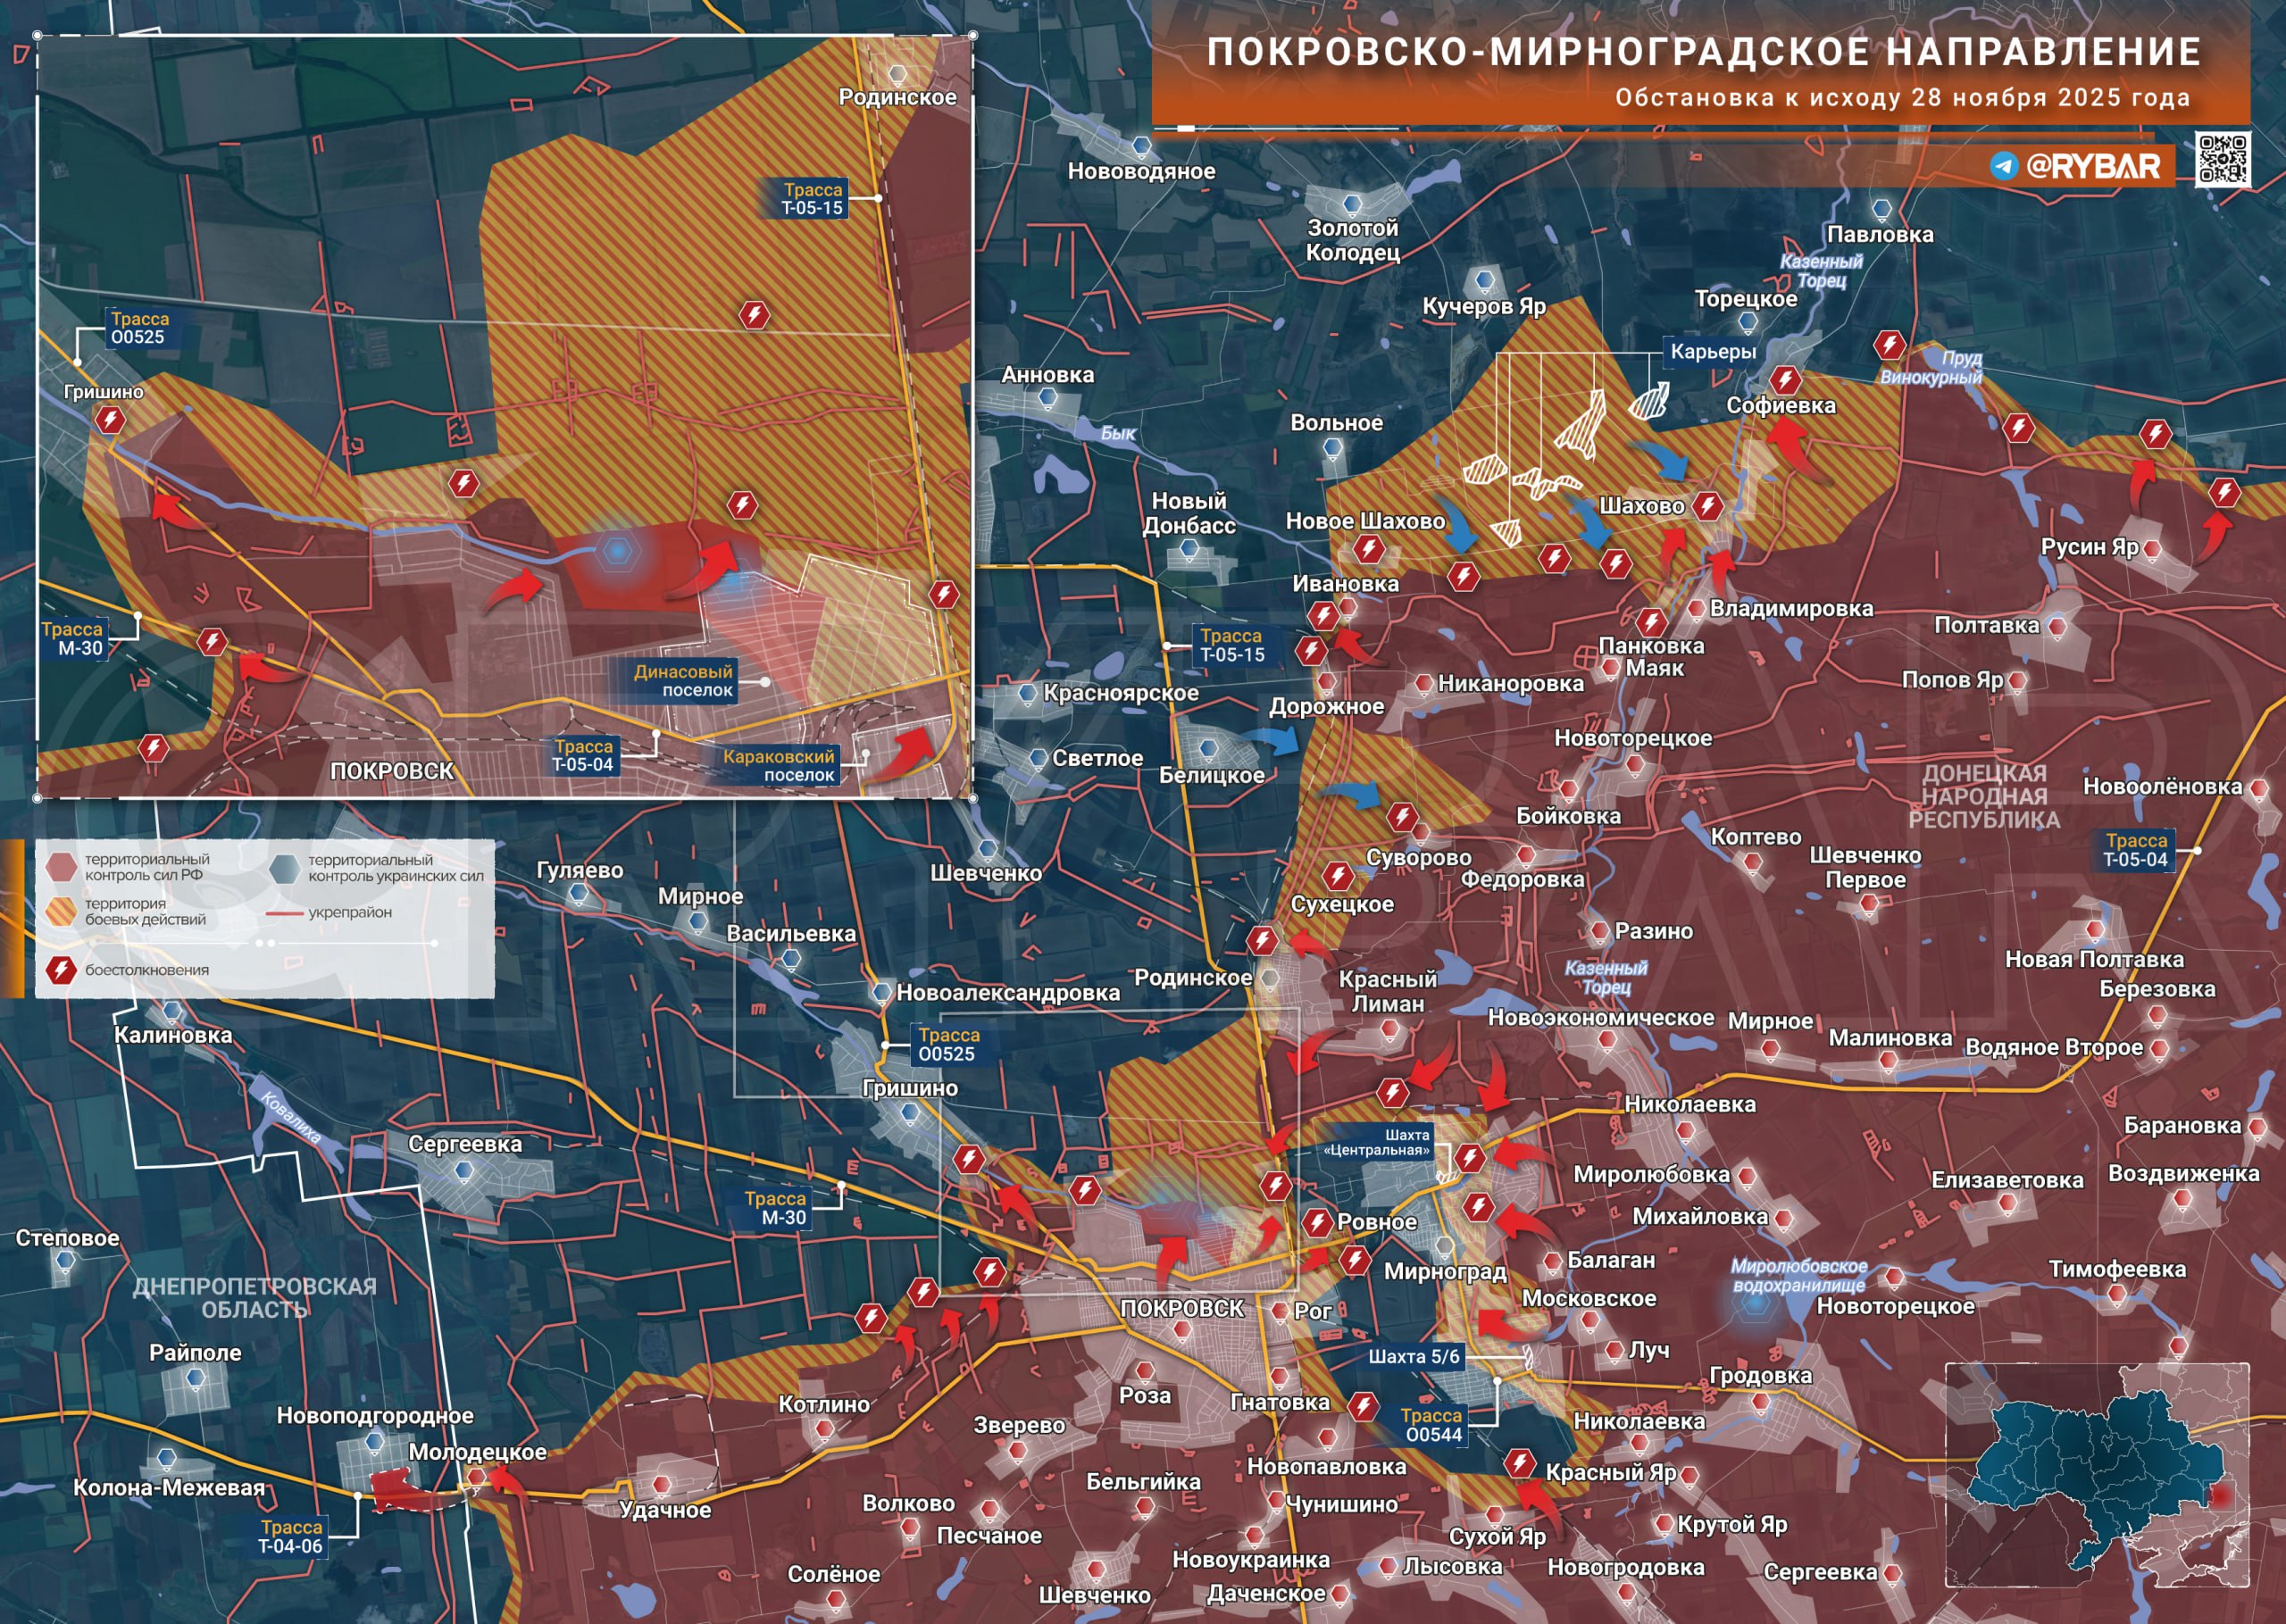This screenshot has height=1624, width=2286.
Task: Click the ПОКРОВСК city label on main map
Action: [x=1182, y=1309]
